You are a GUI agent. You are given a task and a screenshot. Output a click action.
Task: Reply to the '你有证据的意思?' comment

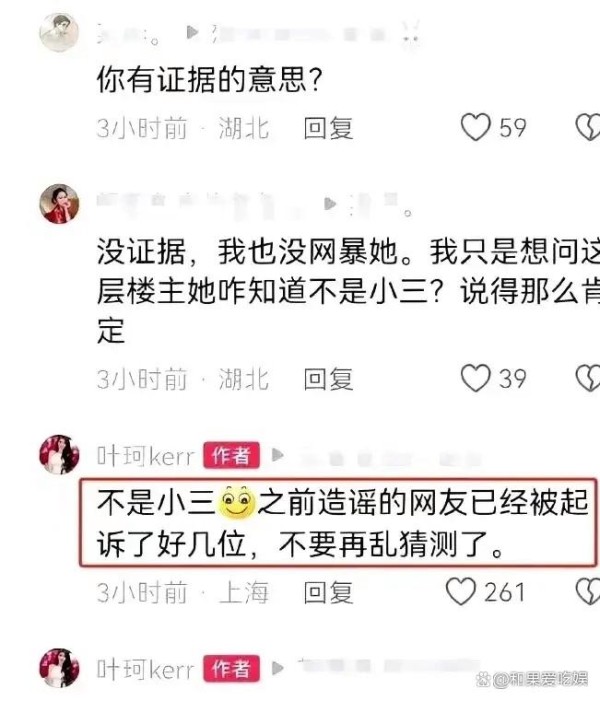[329, 128]
